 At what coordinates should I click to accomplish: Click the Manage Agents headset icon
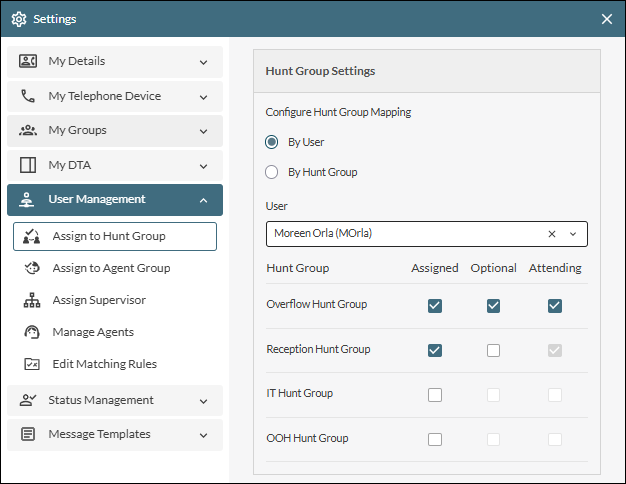point(32,332)
